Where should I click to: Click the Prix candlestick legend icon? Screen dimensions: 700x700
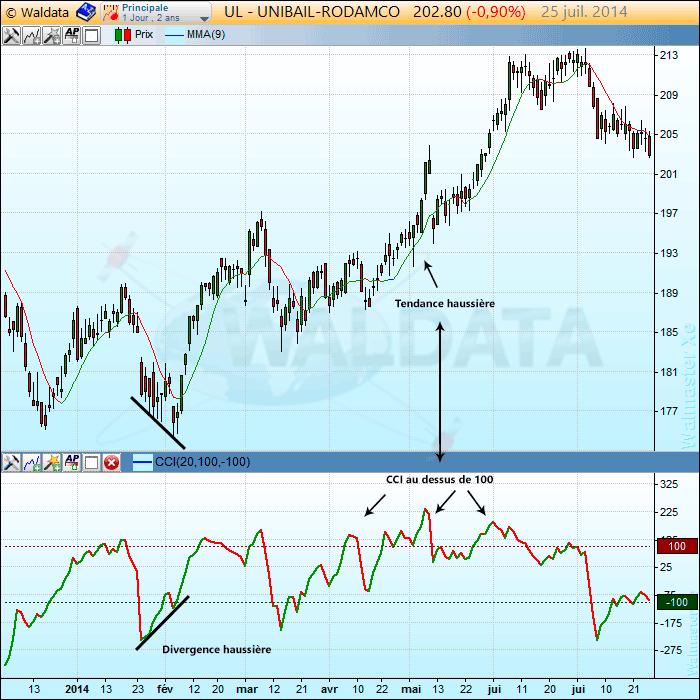tap(123, 35)
